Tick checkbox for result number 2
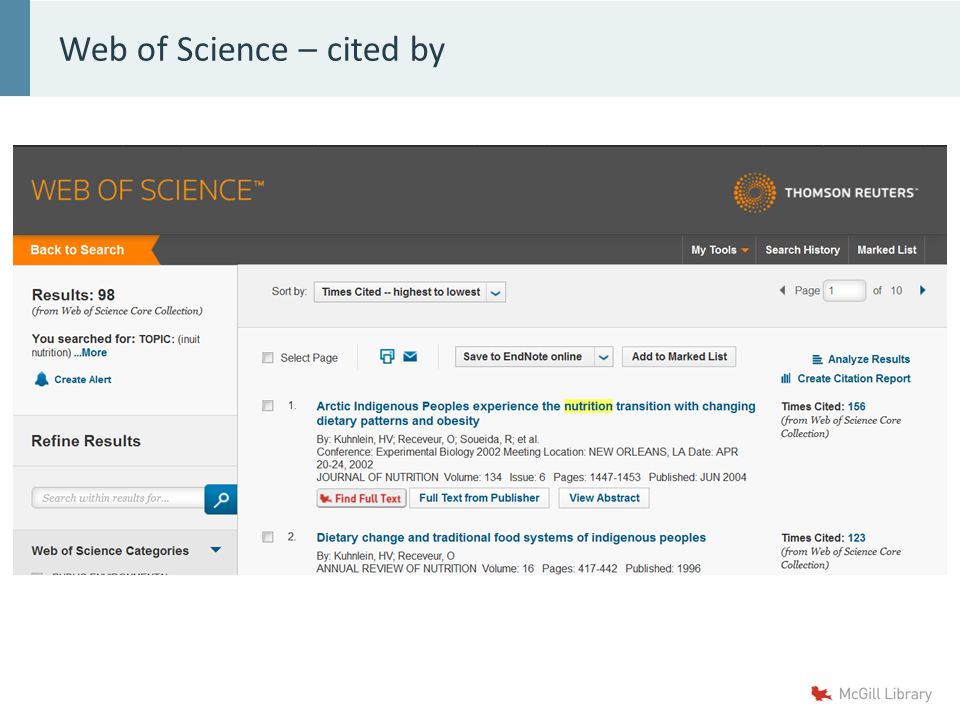The image size is (960, 720). (268, 537)
